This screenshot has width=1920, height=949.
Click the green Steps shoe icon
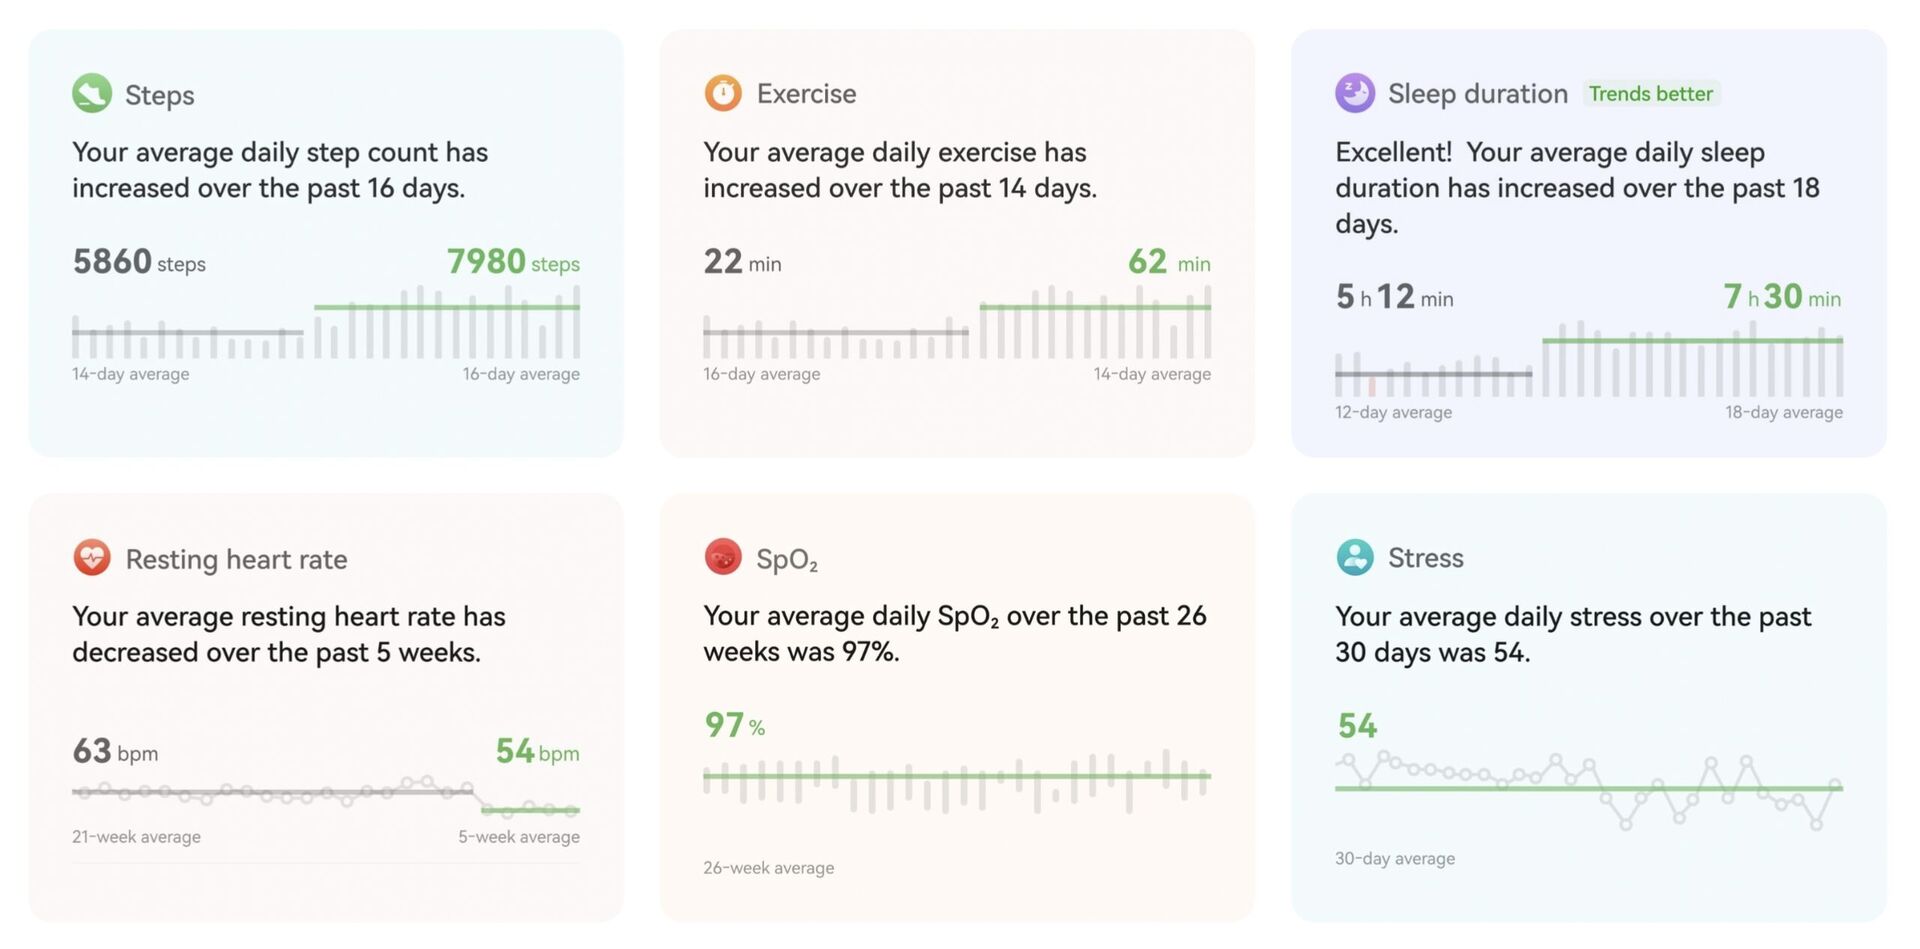pyautogui.click(x=92, y=94)
